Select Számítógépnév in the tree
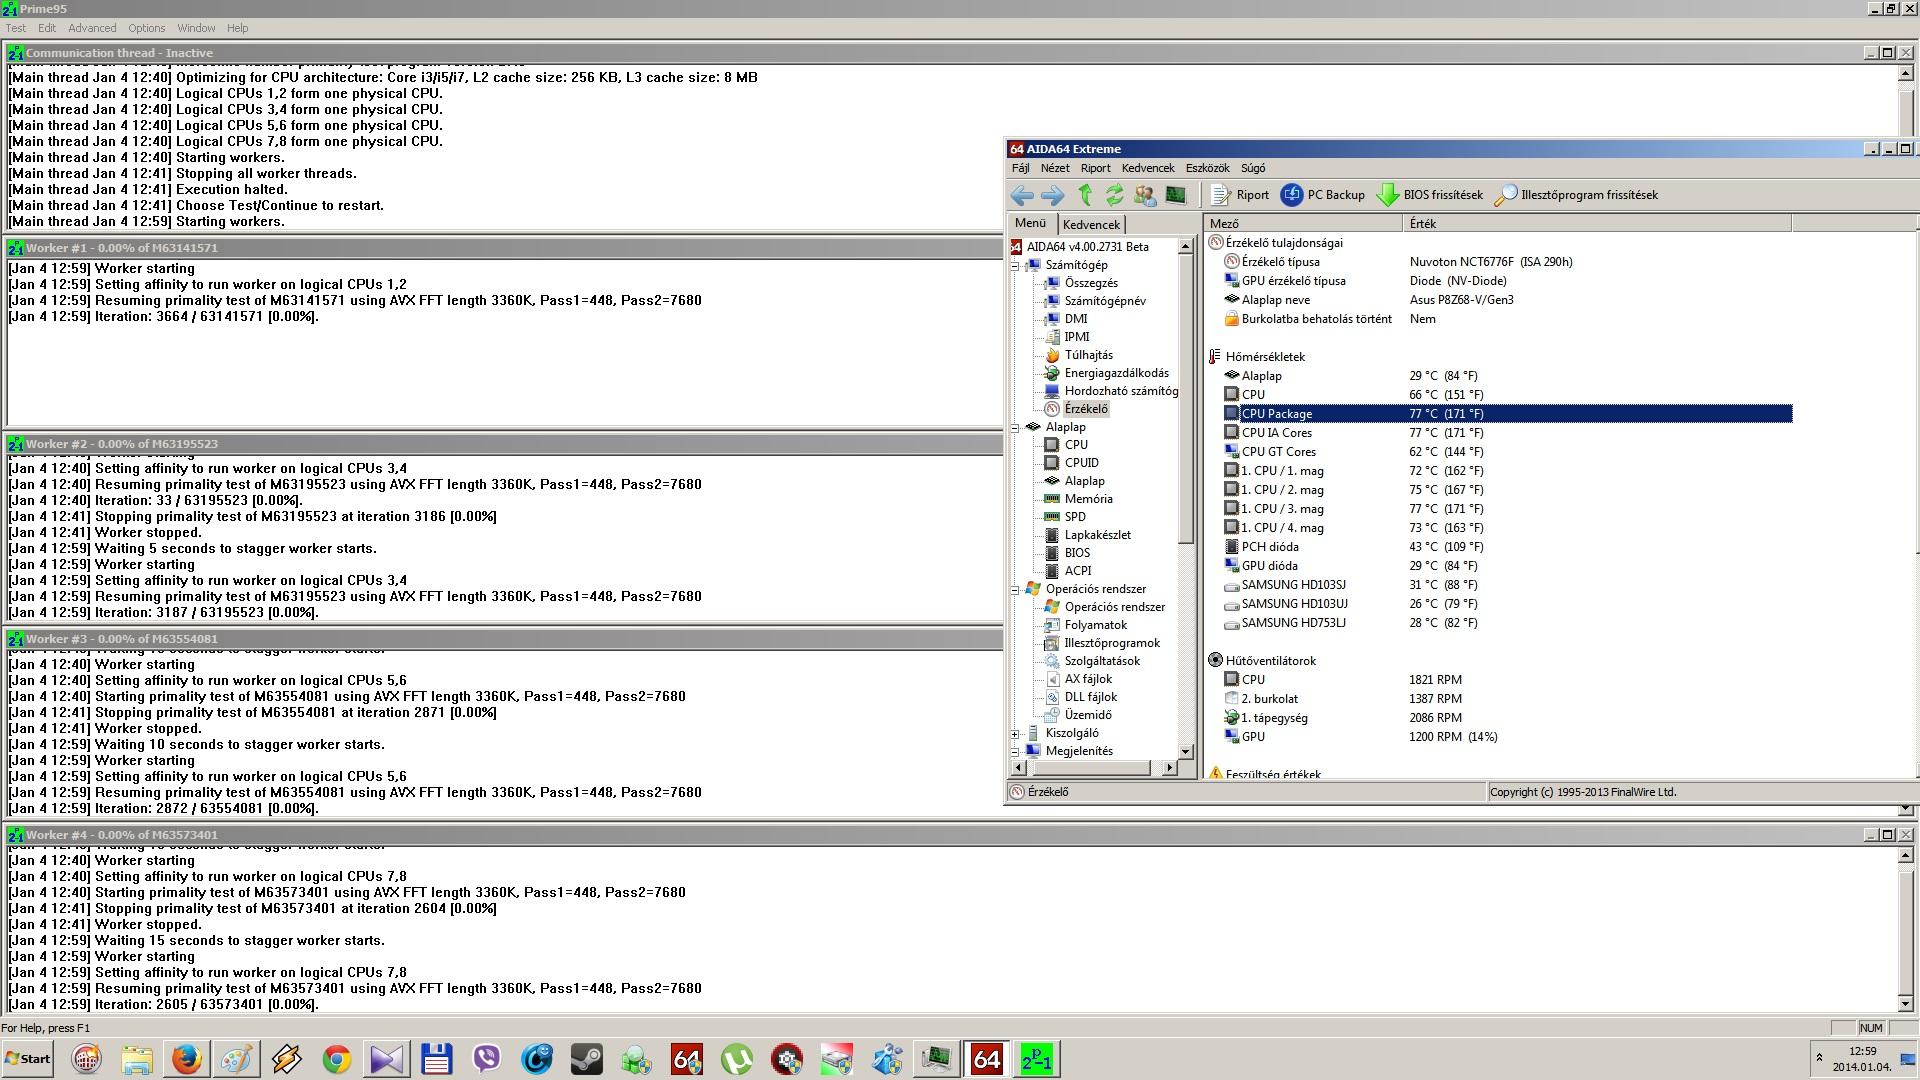 coord(1105,301)
